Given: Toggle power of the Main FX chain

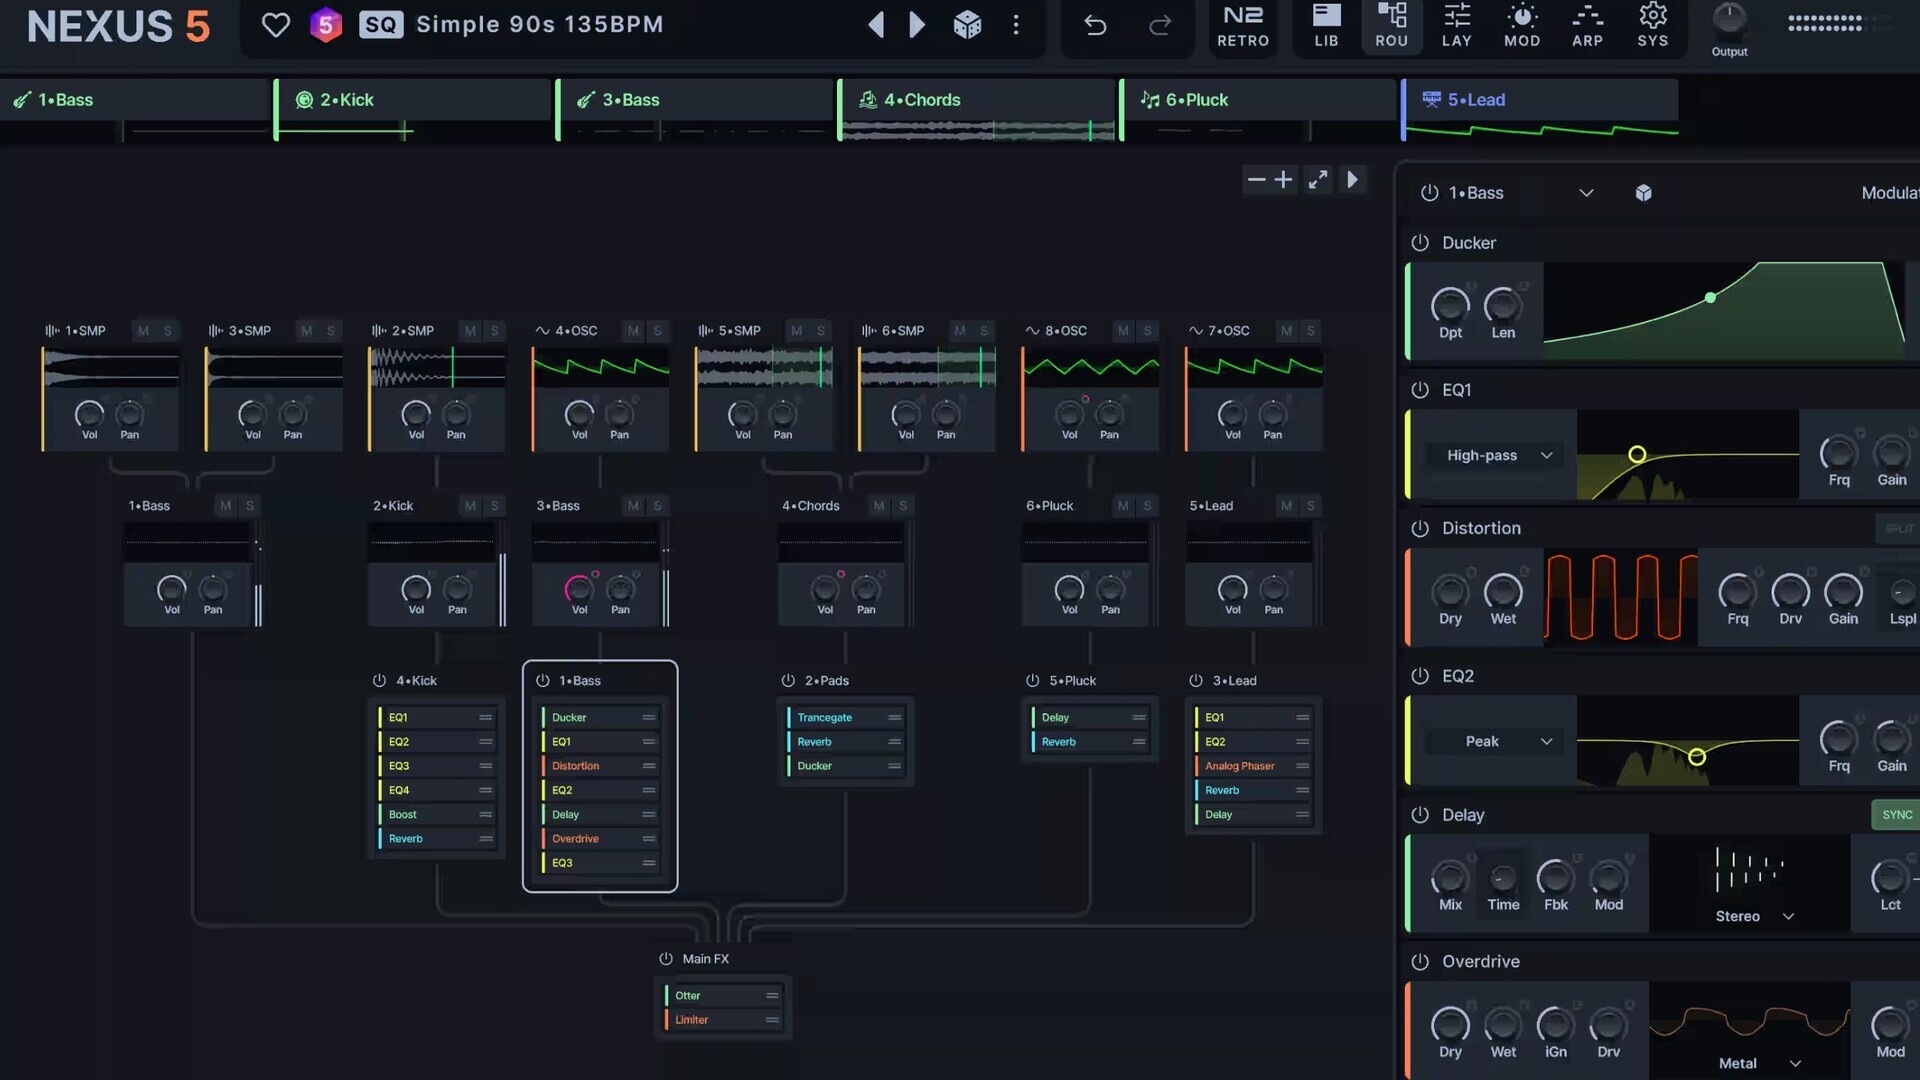Looking at the screenshot, I should tap(666, 959).
